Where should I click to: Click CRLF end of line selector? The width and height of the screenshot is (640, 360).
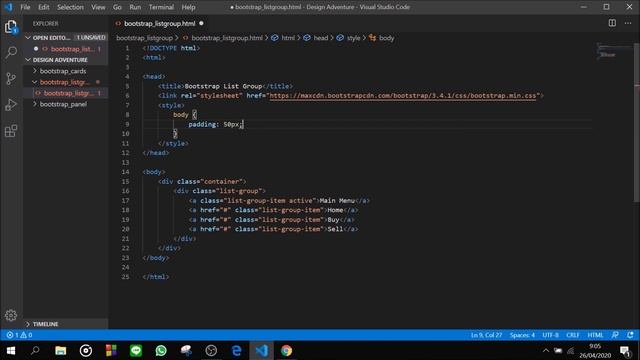[573, 335]
